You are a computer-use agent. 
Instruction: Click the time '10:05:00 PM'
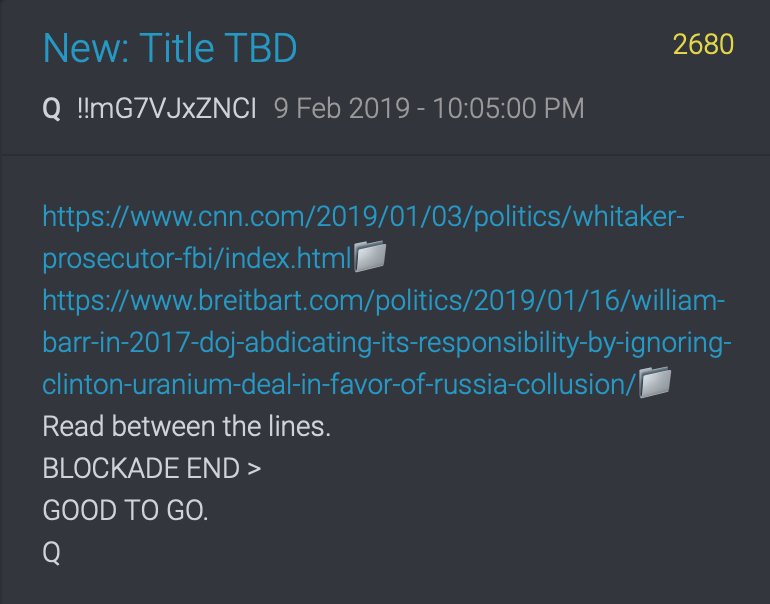click(508, 108)
